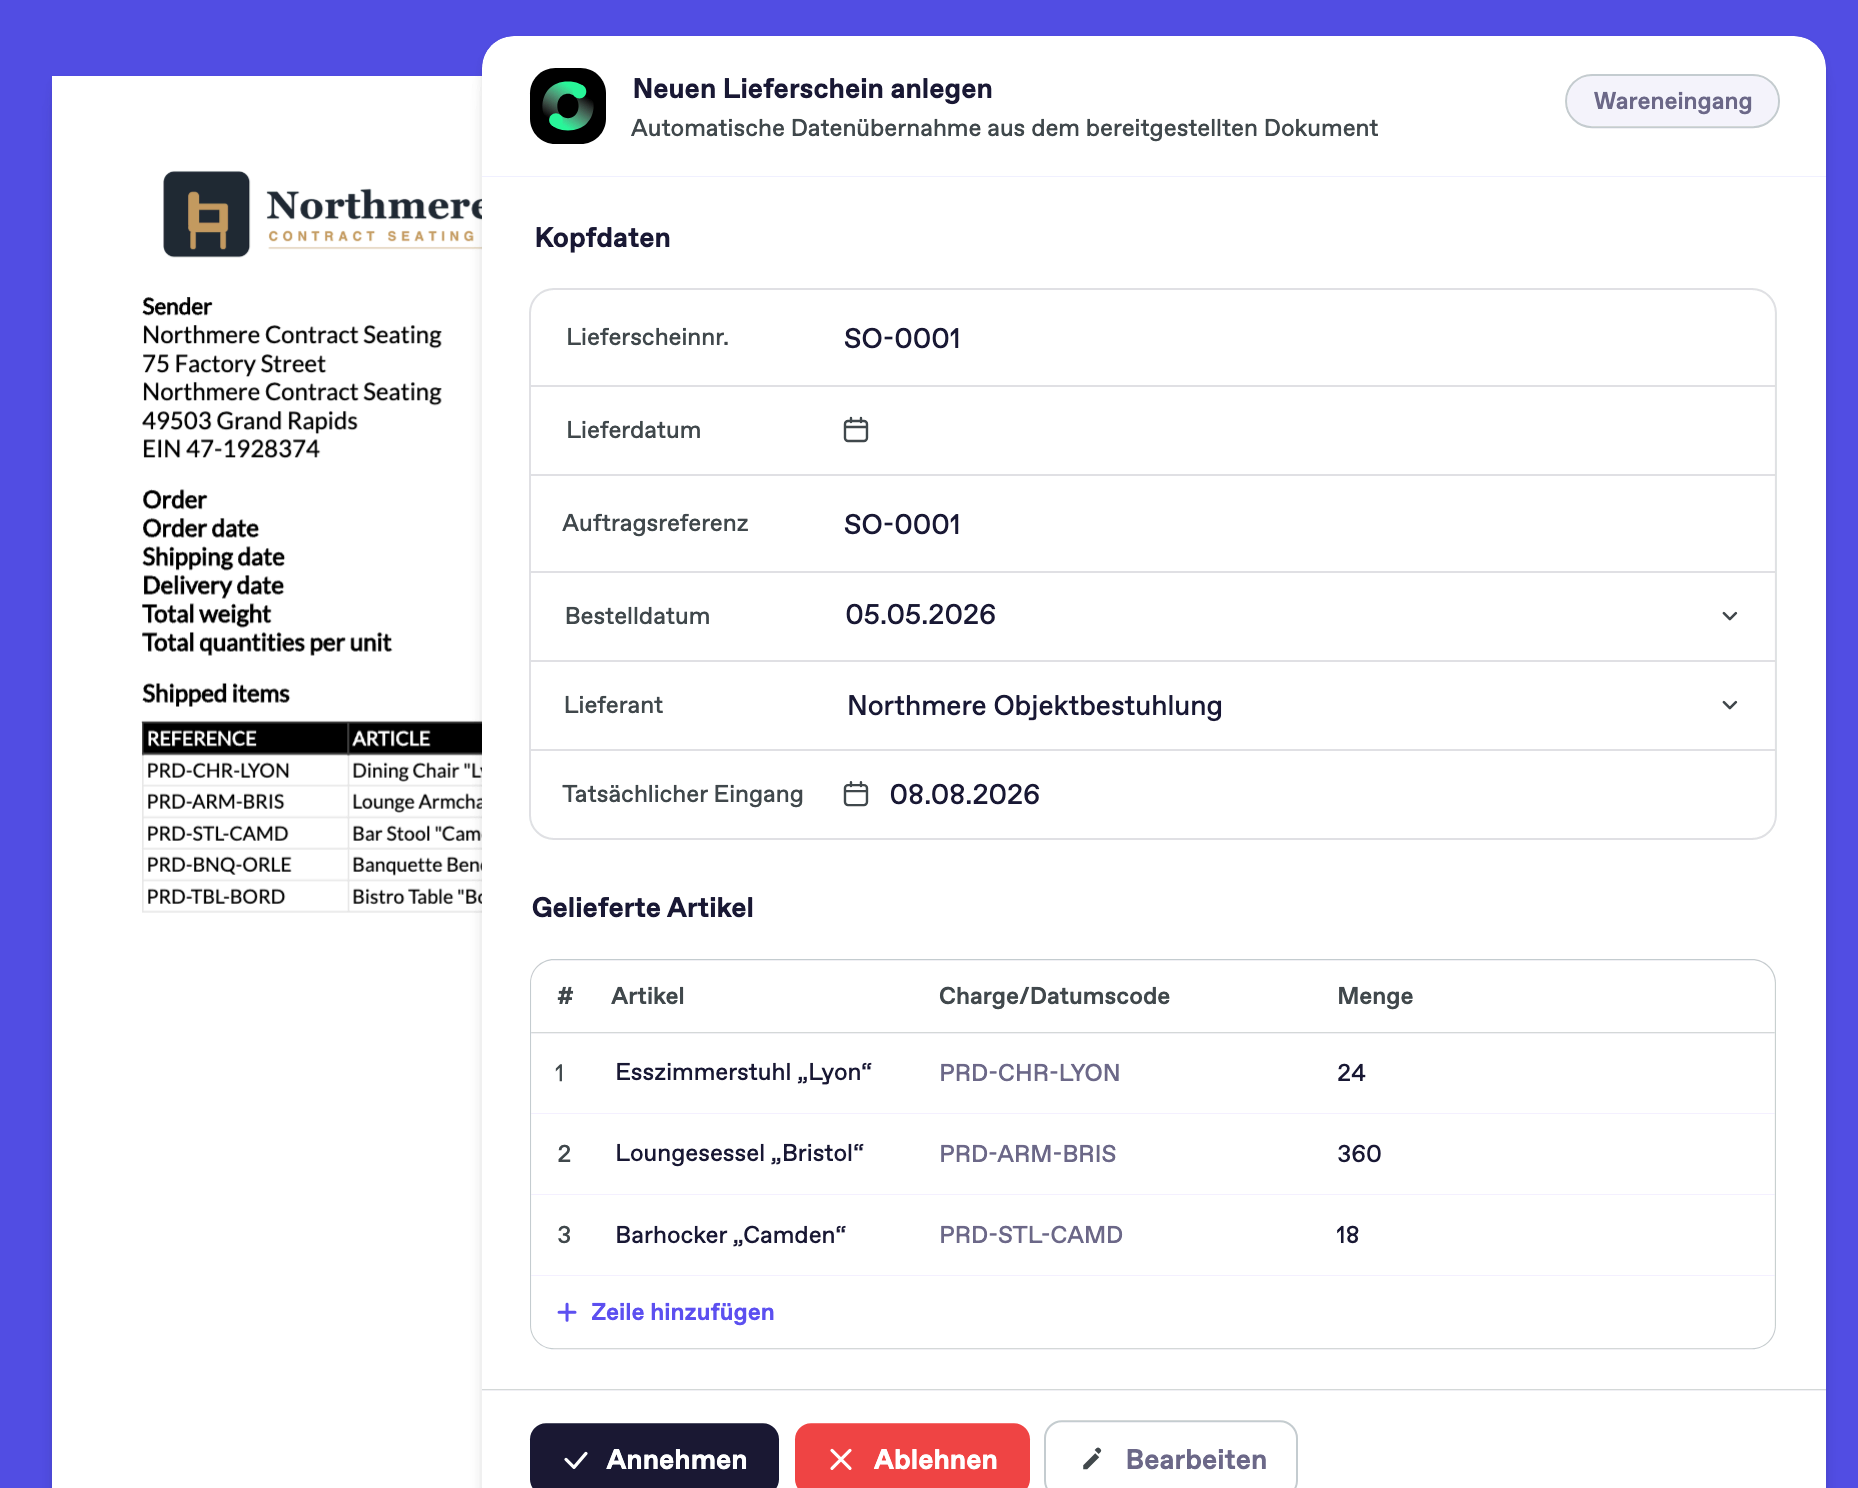Click the Kopfdaten section heading

(603, 238)
